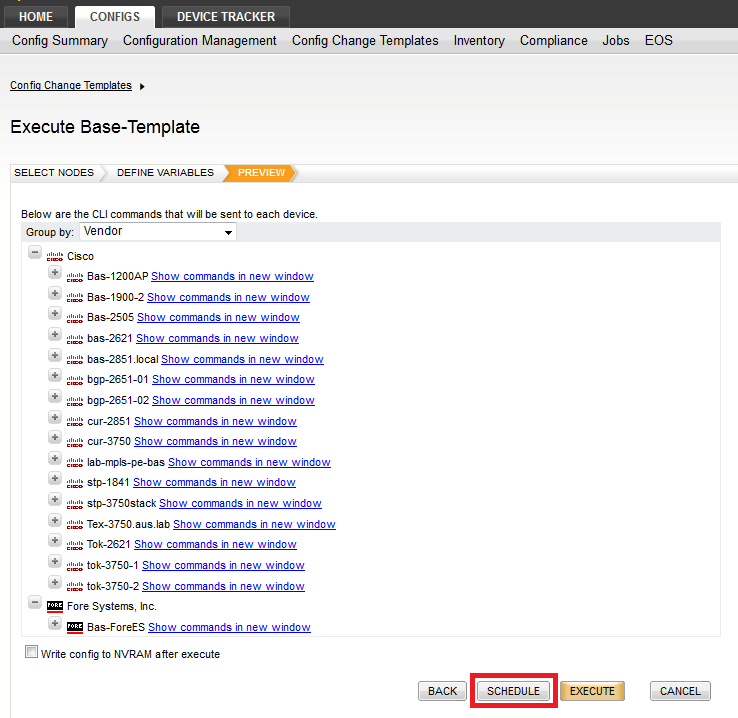Click Cisco icon beside stp-1841

click(74, 483)
